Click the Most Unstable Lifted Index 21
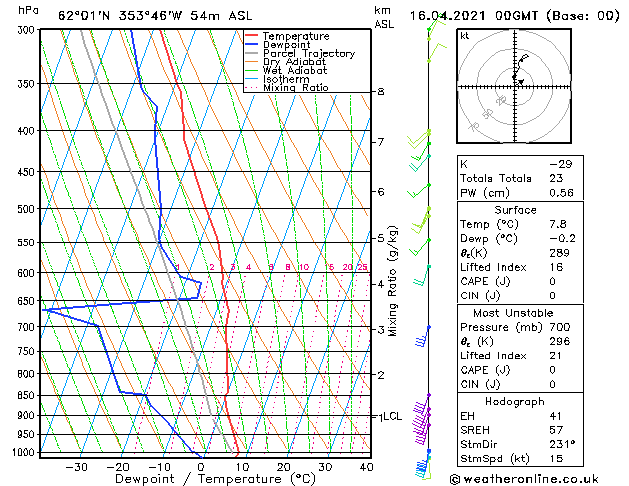This screenshot has height=486, width=629. pyautogui.click(x=555, y=356)
